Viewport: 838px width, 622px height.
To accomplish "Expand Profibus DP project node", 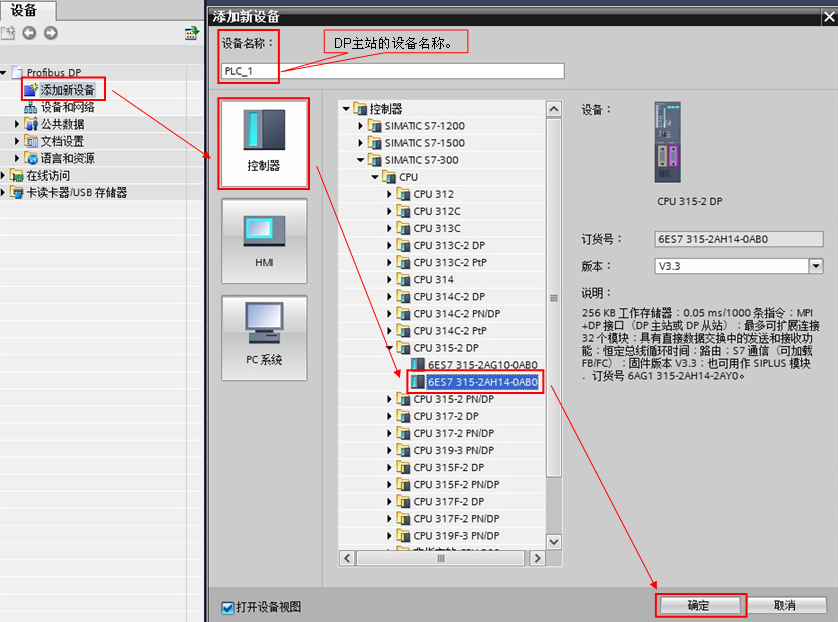I will click(3, 72).
